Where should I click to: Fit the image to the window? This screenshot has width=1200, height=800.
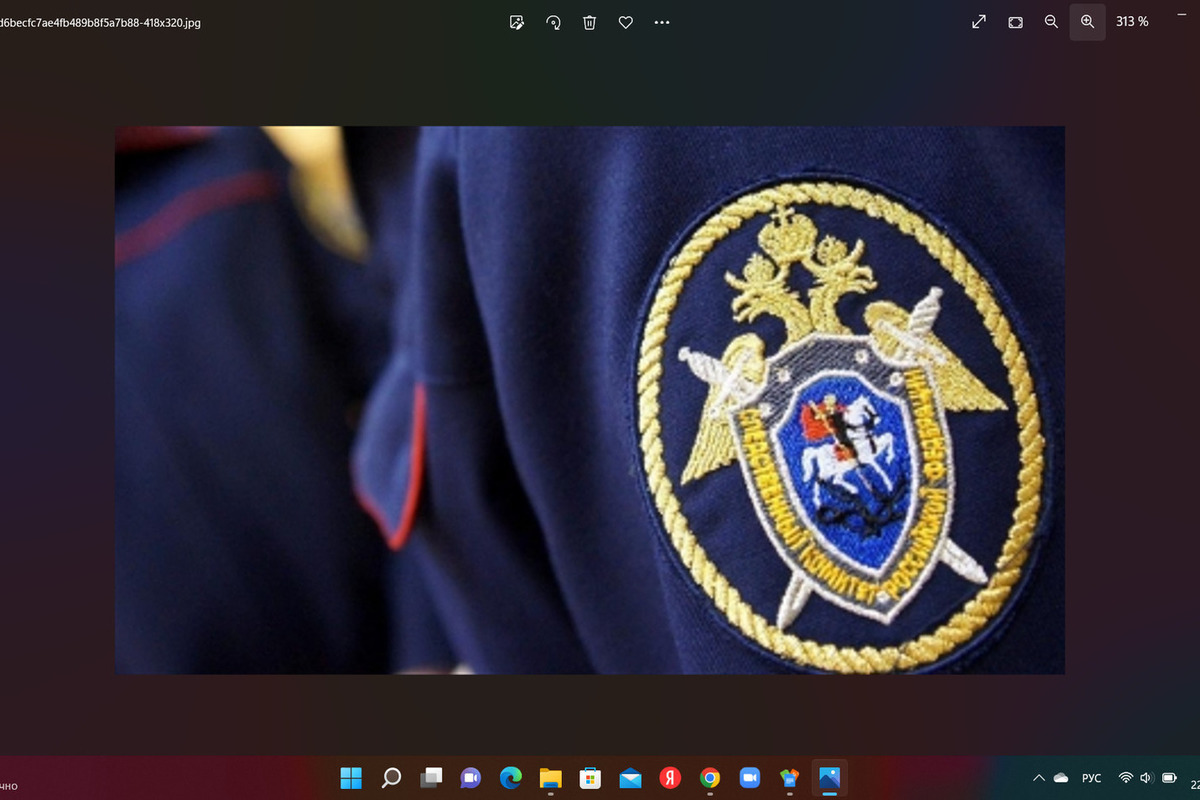pyautogui.click(x=1015, y=22)
